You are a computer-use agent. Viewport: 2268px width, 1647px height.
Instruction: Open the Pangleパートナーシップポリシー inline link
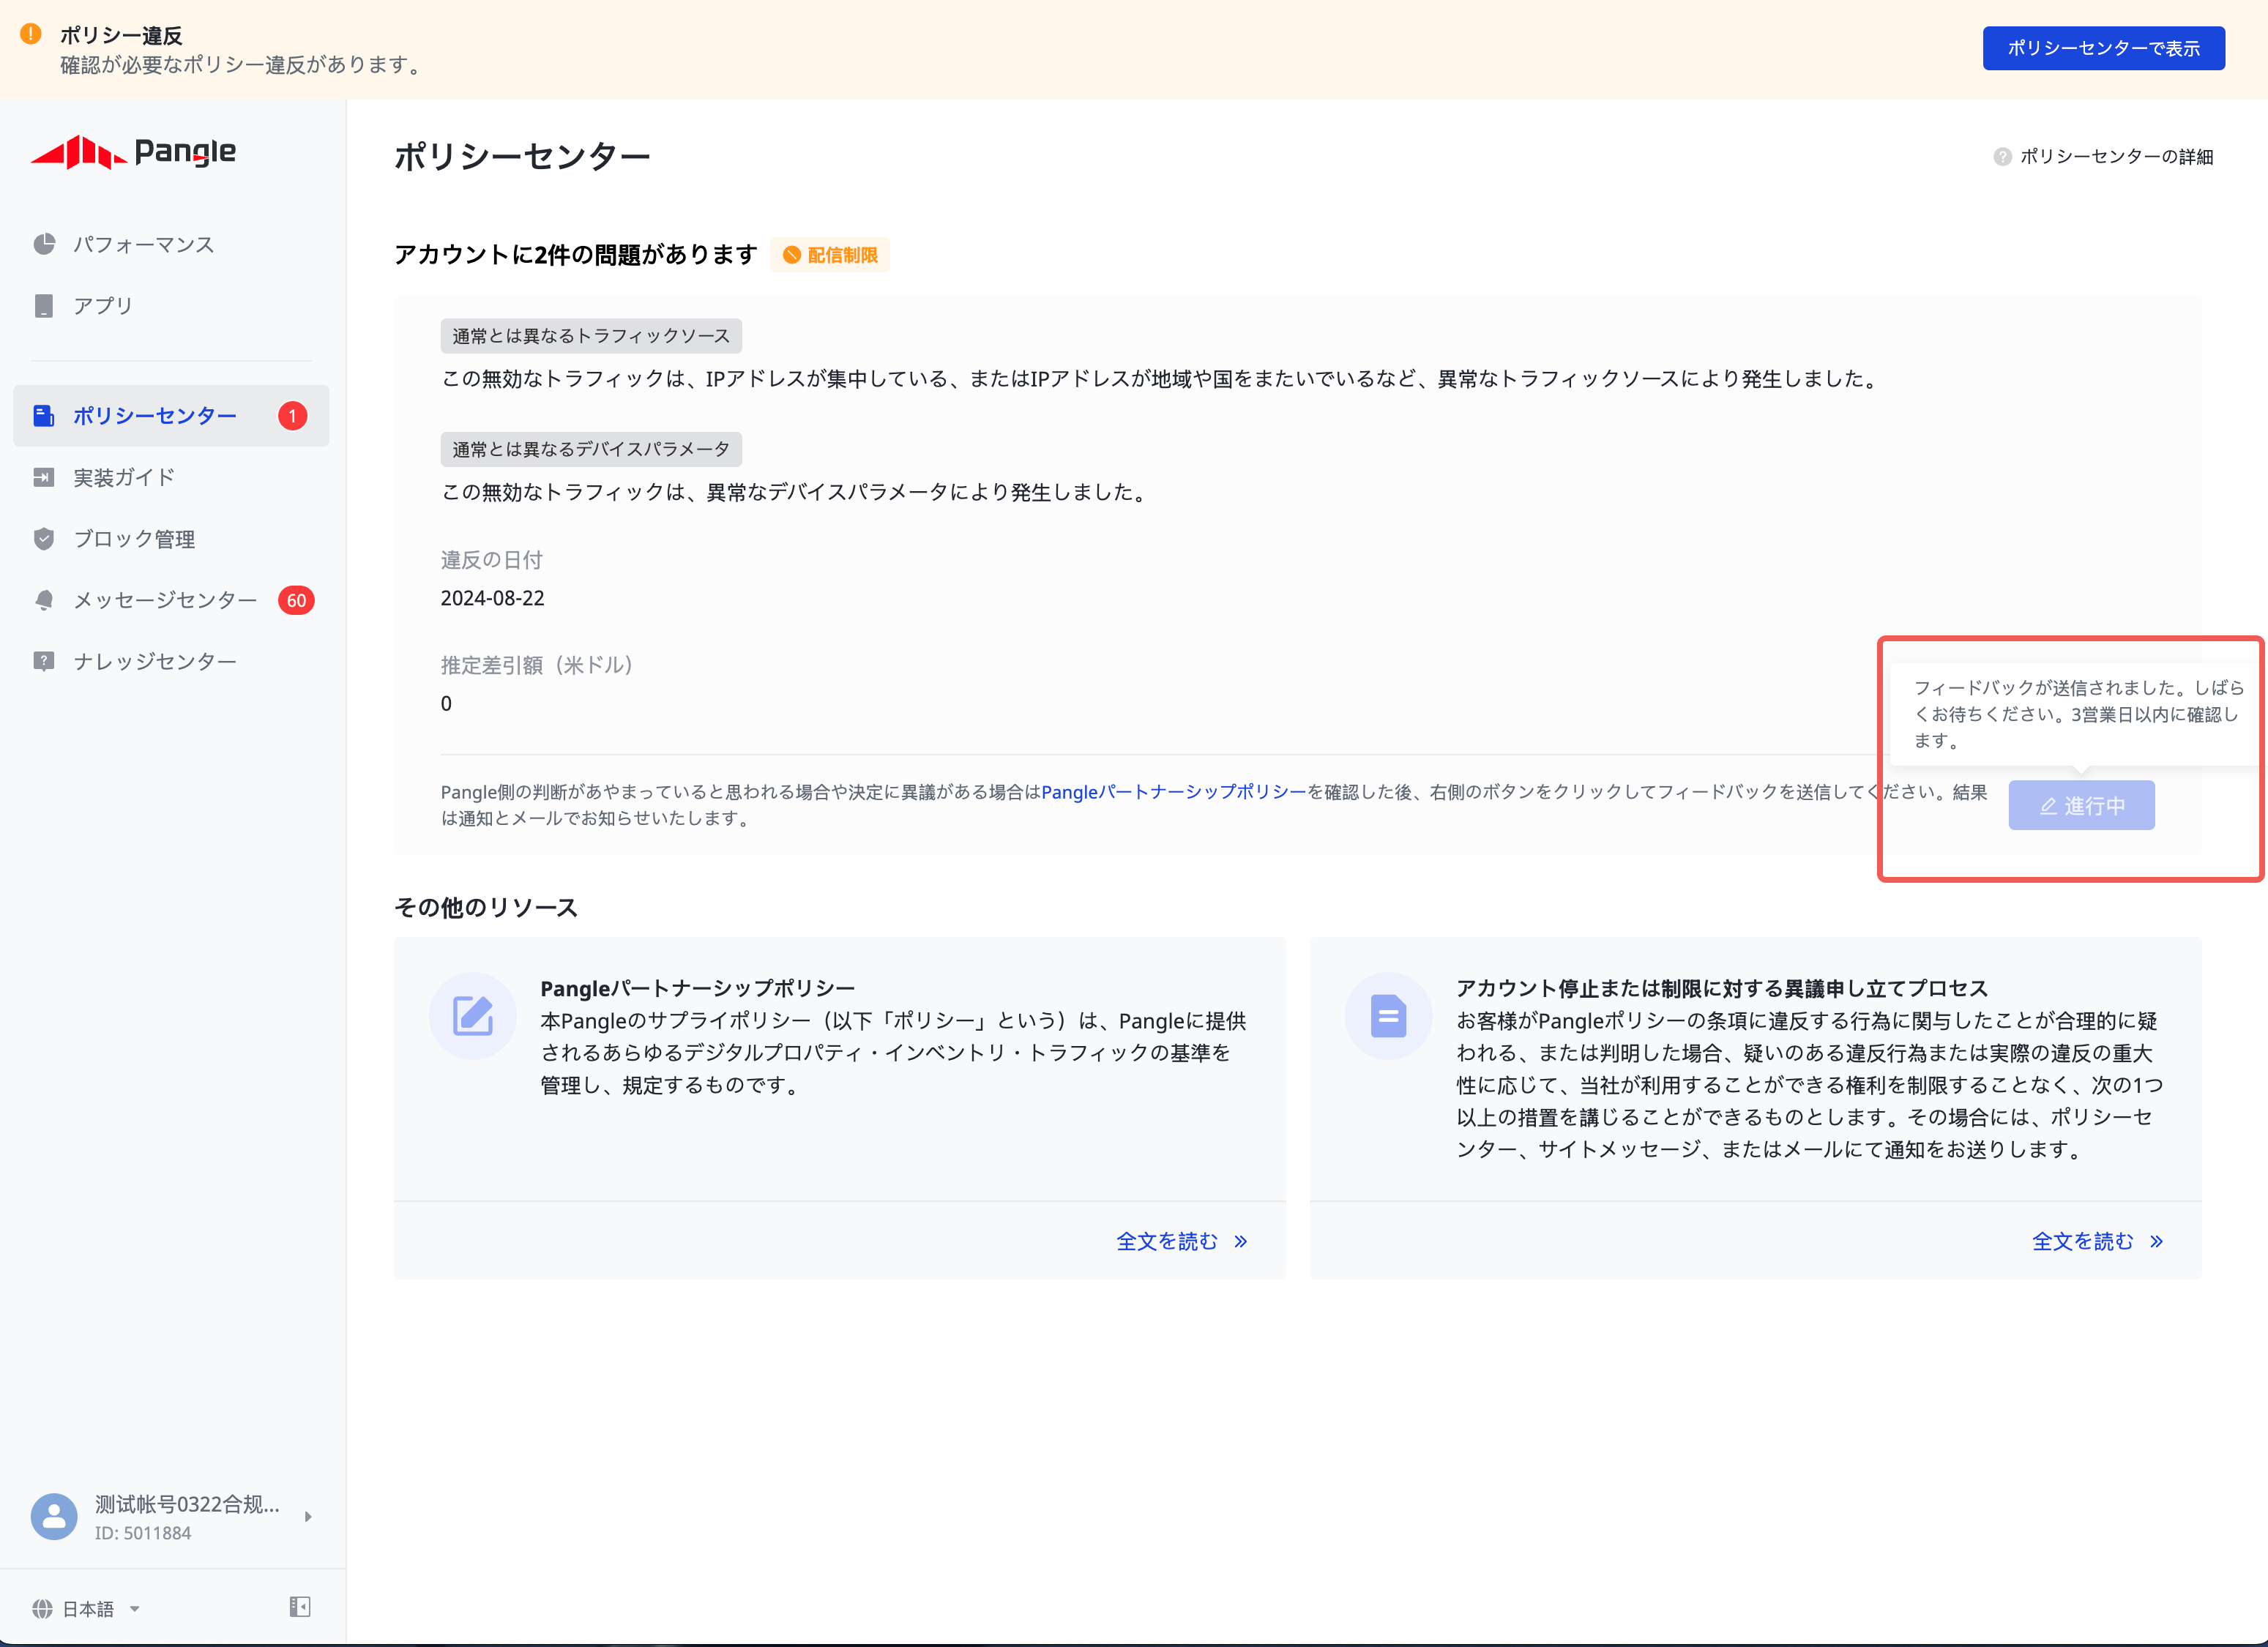(1174, 792)
